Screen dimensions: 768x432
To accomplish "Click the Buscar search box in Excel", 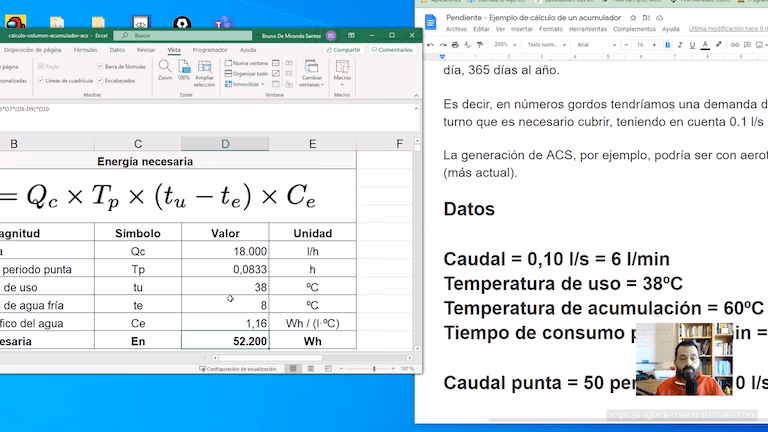I will coord(183,35).
